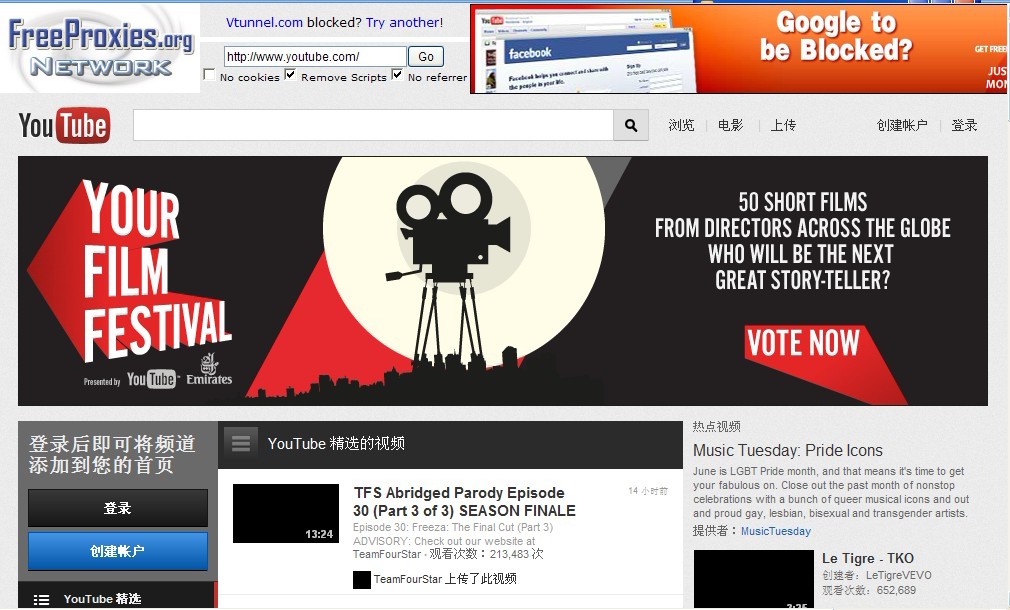Click the magnifier search button
Screen dimensions: 1010x610
(x=631, y=125)
